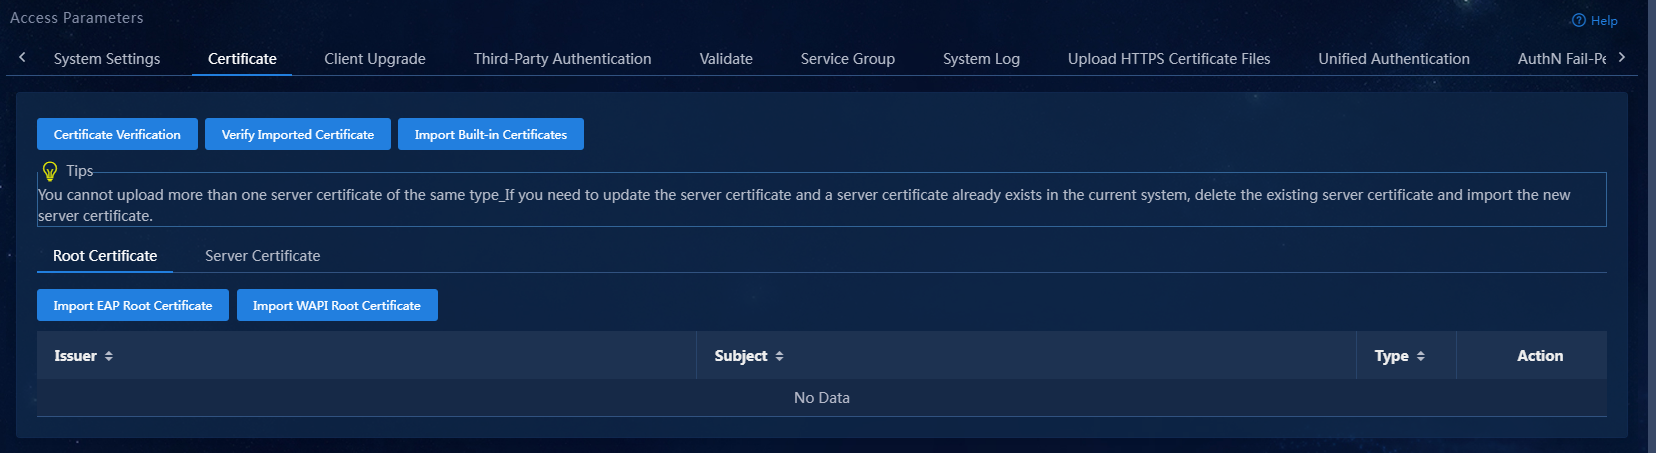Sort the table by Subject column arrows
Image resolution: width=1656 pixels, height=453 pixels.
(x=779, y=356)
